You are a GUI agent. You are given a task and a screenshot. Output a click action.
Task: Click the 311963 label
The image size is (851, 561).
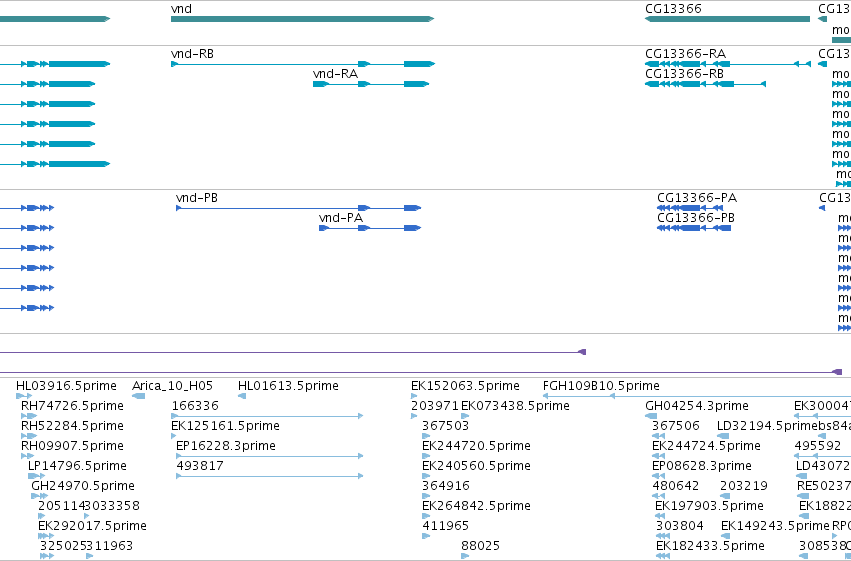[x=110, y=546]
